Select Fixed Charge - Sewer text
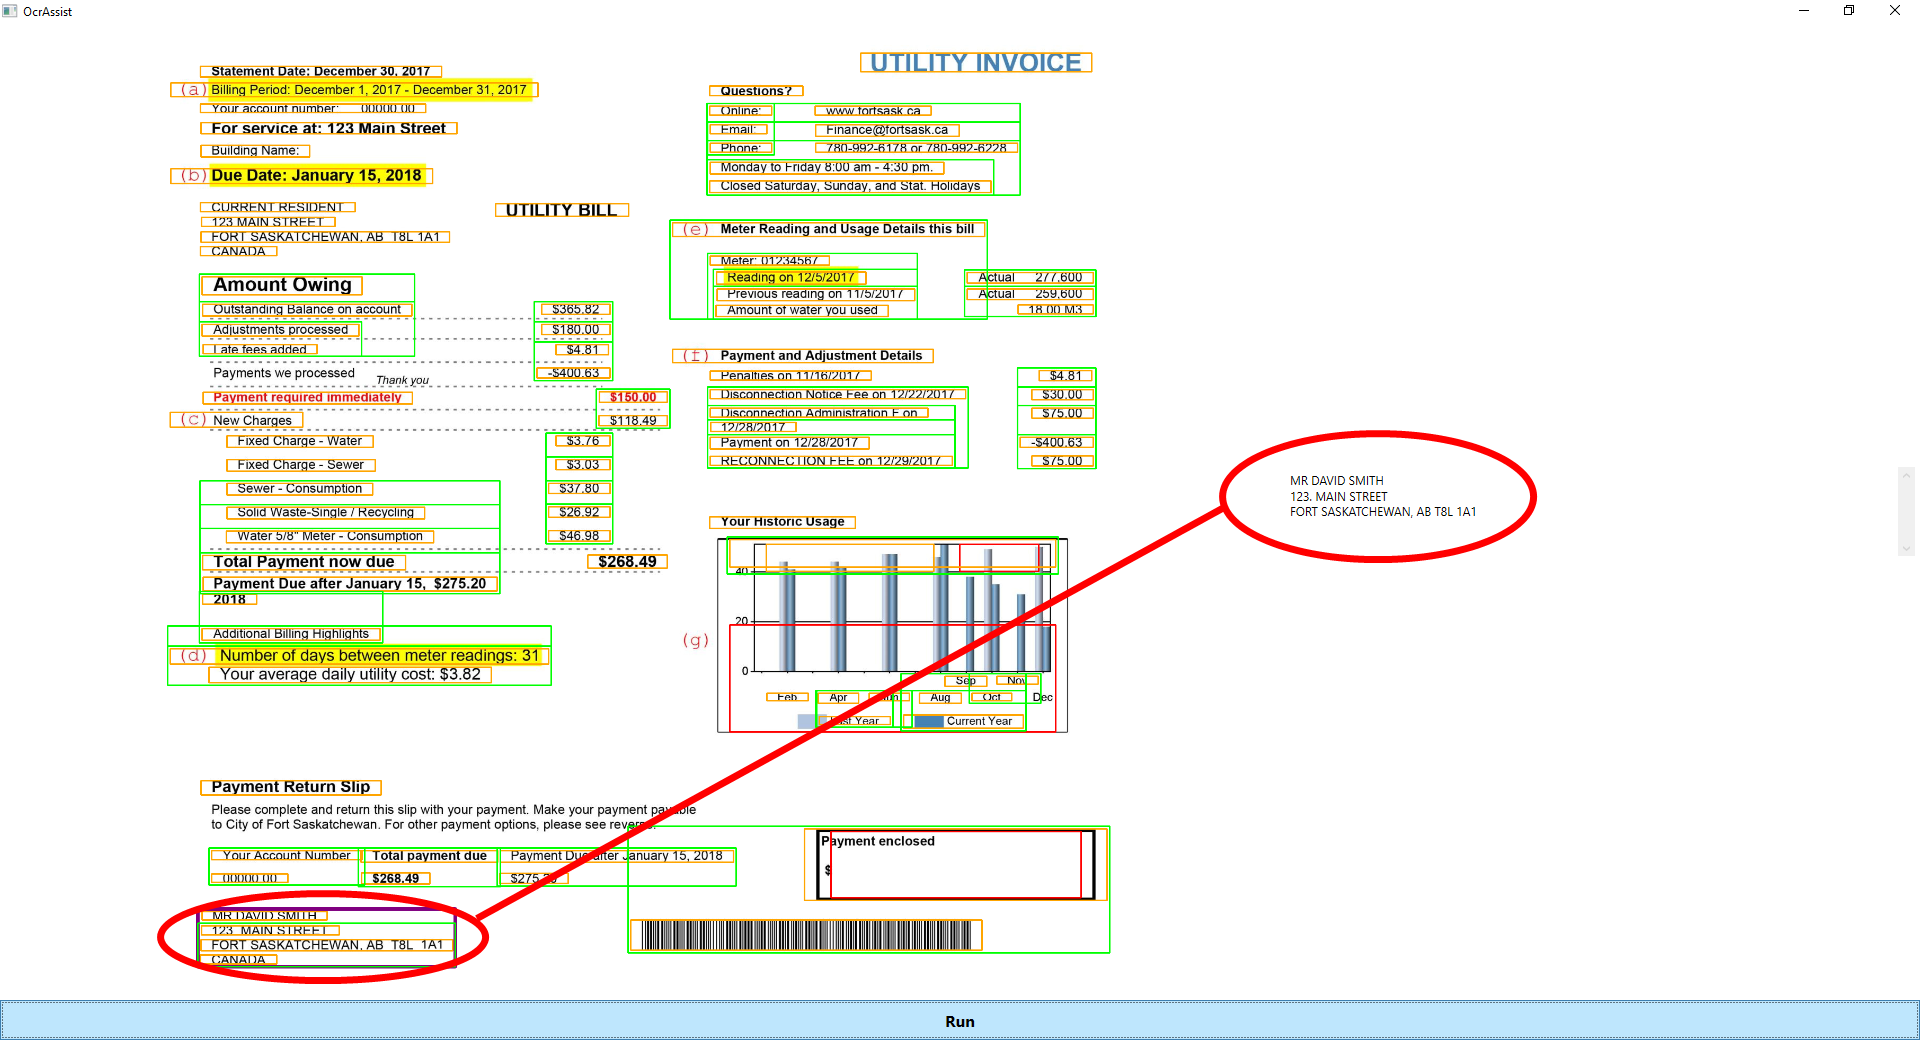The image size is (1920, 1040). tap(301, 465)
